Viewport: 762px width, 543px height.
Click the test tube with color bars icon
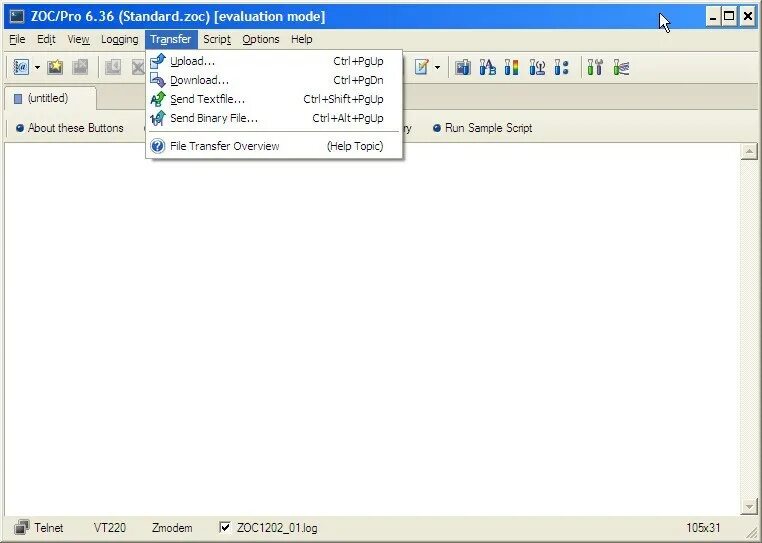pos(511,67)
